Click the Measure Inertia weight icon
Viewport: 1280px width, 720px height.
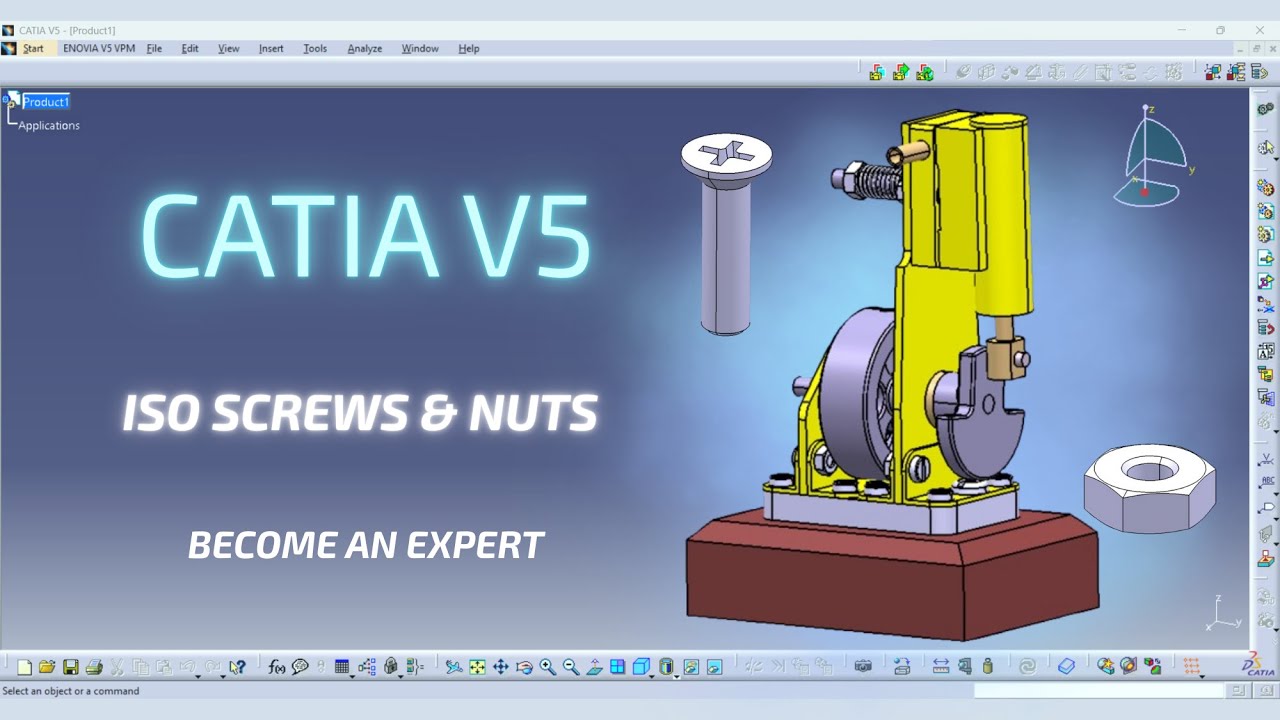click(x=988, y=667)
